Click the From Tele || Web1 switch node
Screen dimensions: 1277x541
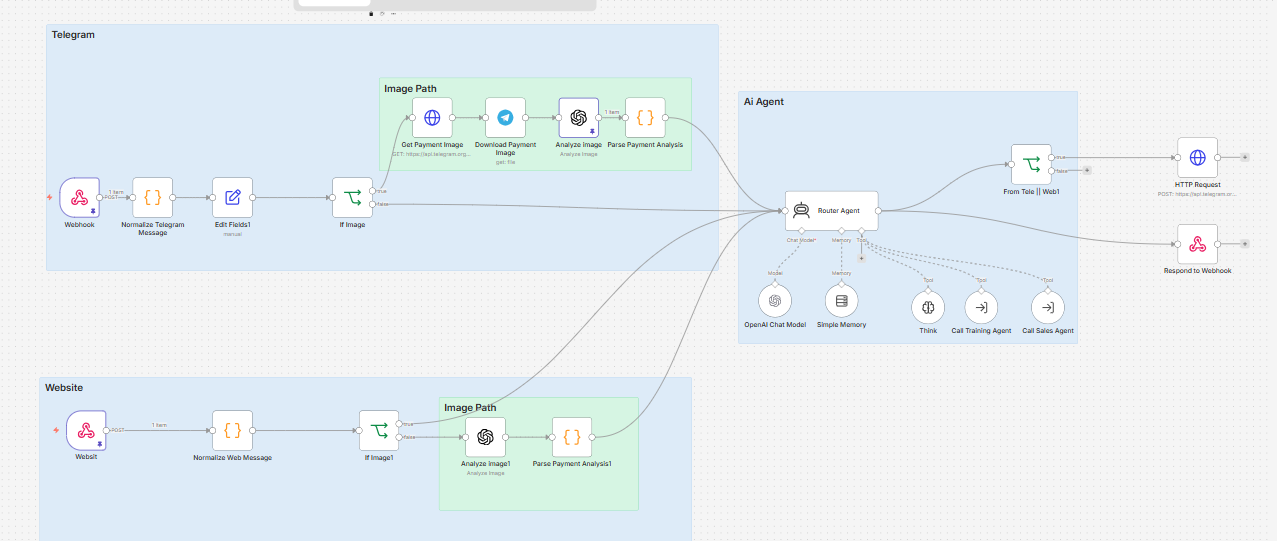point(1031,164)
